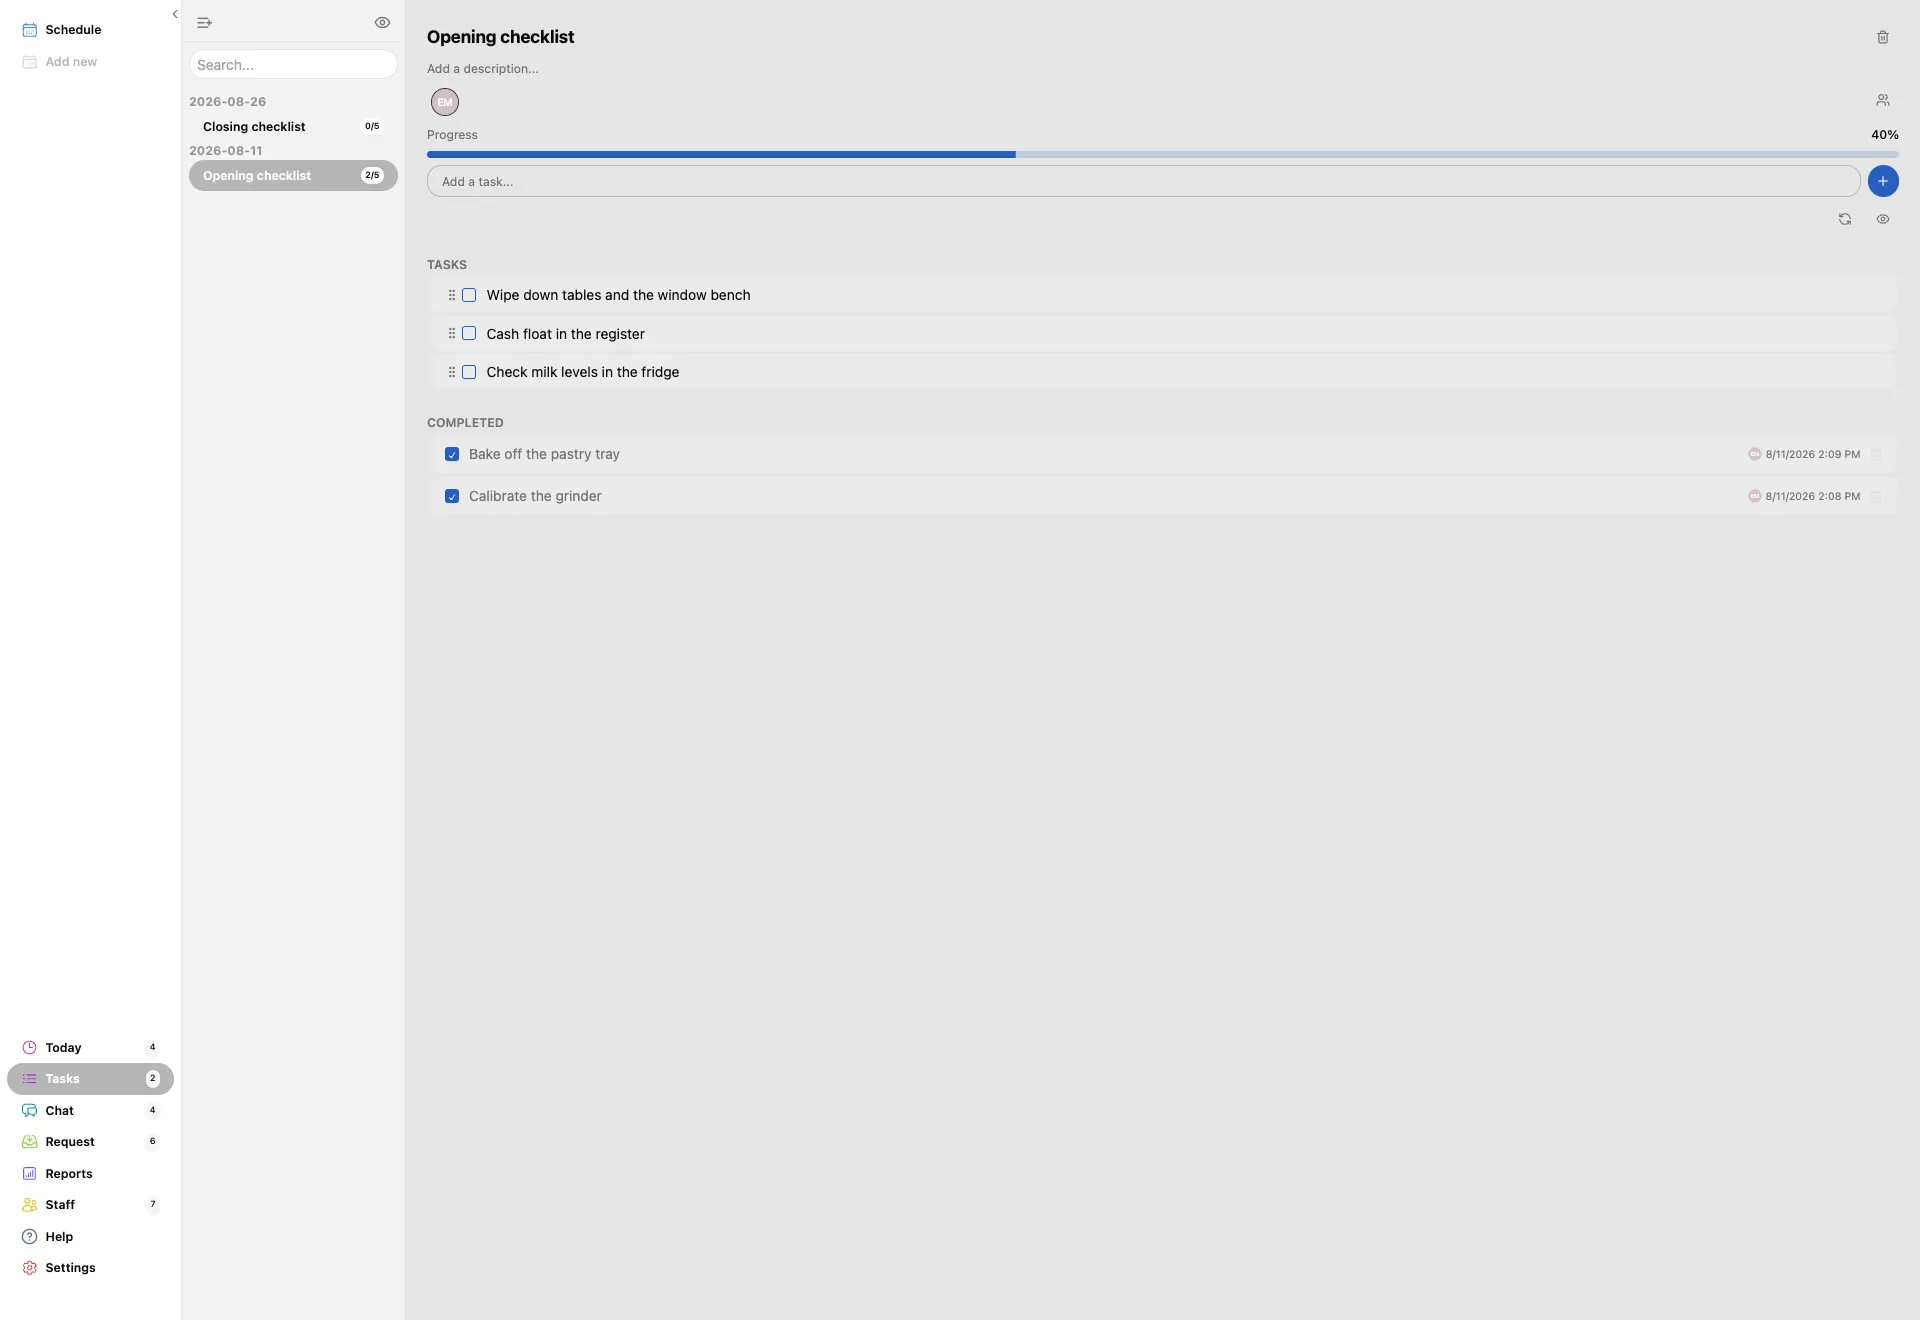This screenshot has width=1920, height=1320.
Task: Click the Today clock icon
Action: pyautogui.click(x=30, y=1048)
